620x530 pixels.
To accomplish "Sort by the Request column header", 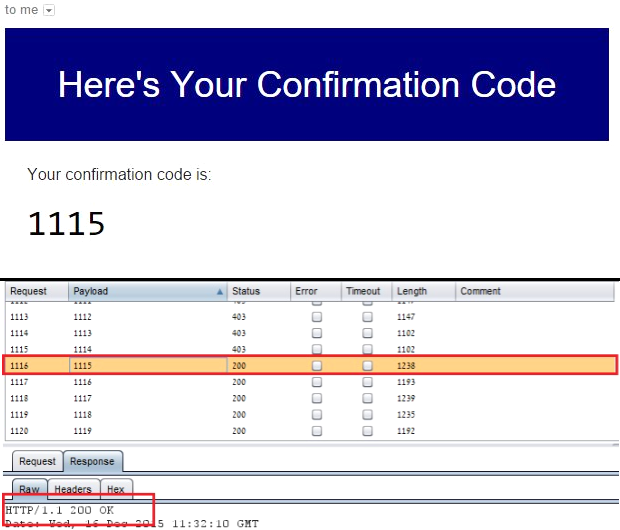I will (37, 292).
